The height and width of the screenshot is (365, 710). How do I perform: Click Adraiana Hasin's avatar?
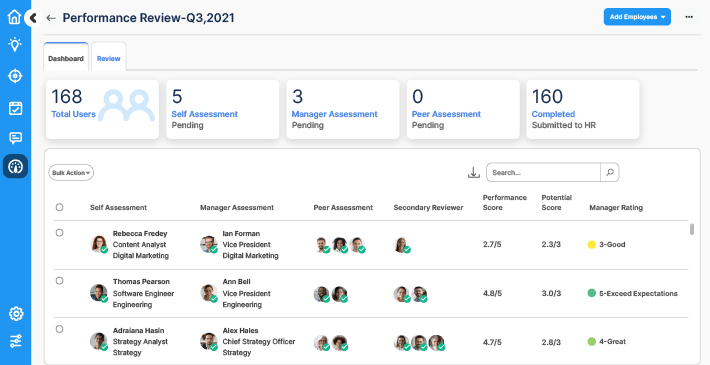(99, 341)
